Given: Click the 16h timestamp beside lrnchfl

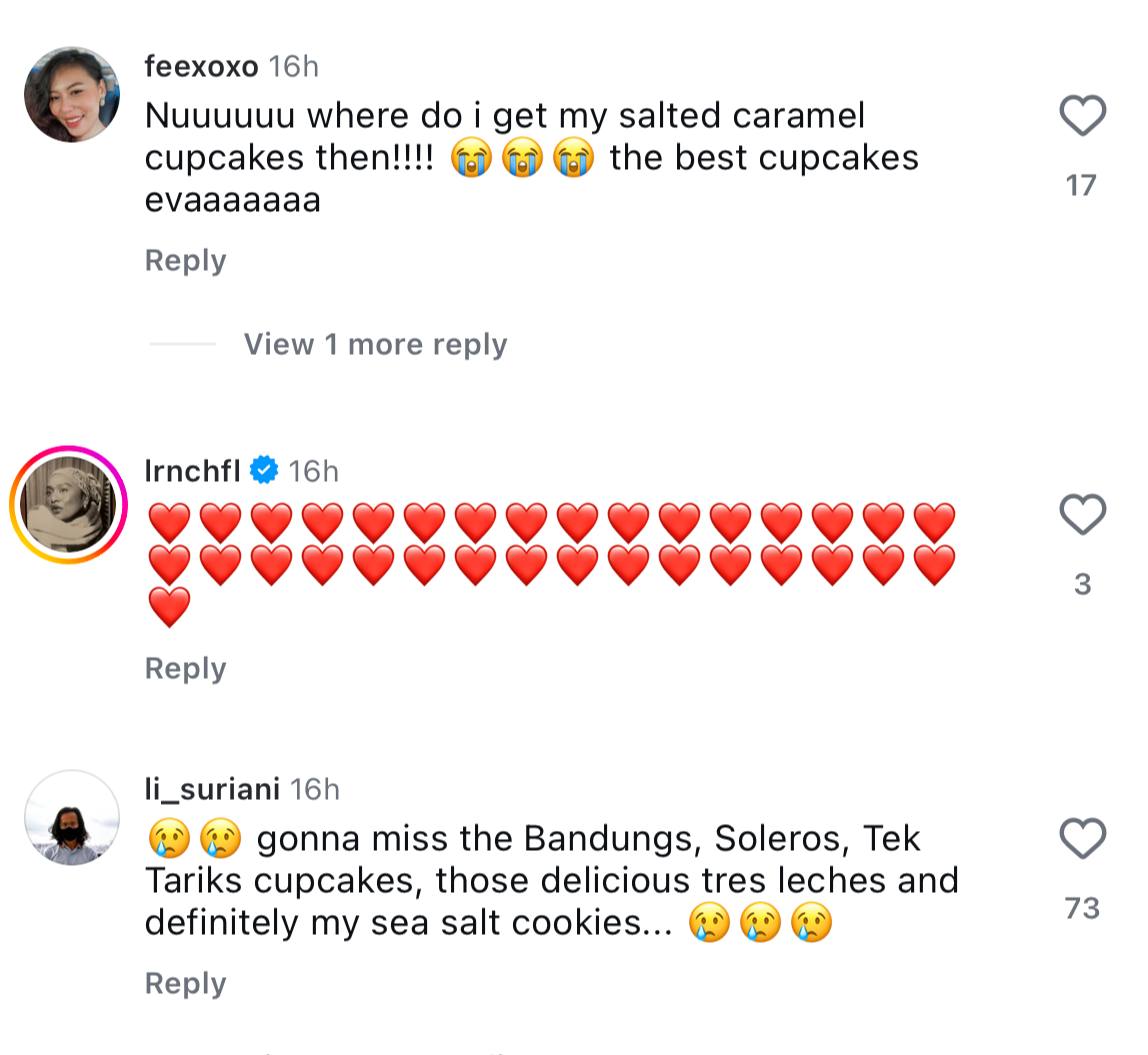Looking at the screenshot, I should click(x=314, y=470).
